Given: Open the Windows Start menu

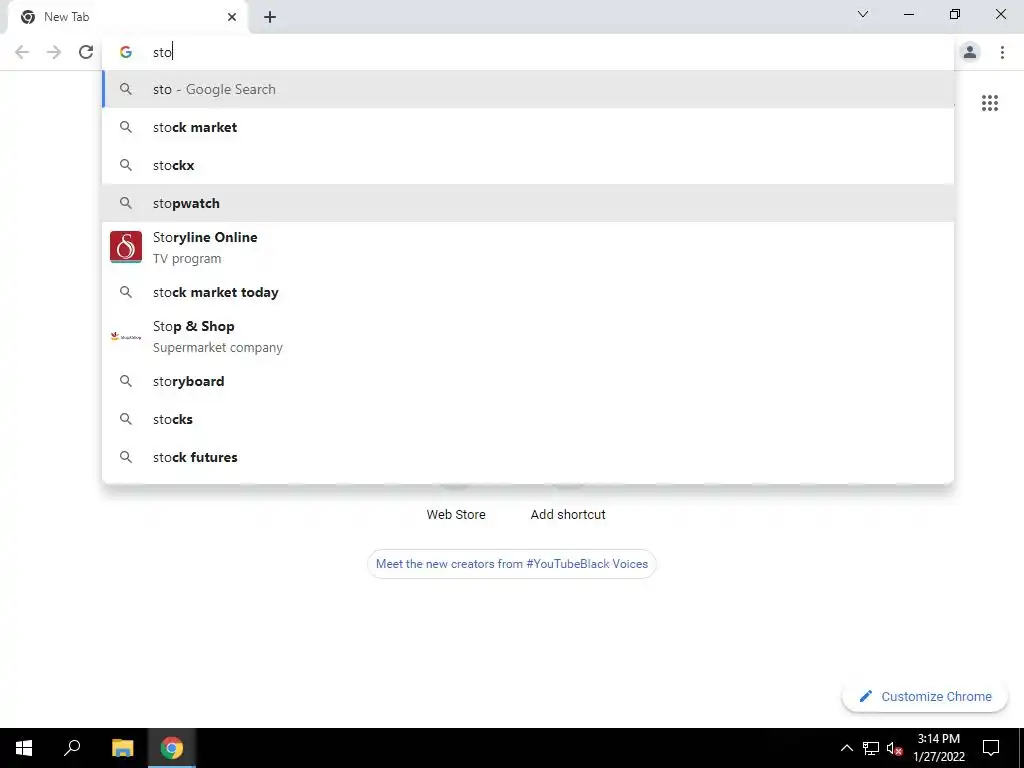Looking at the screenshot, I should click(24, 748).
